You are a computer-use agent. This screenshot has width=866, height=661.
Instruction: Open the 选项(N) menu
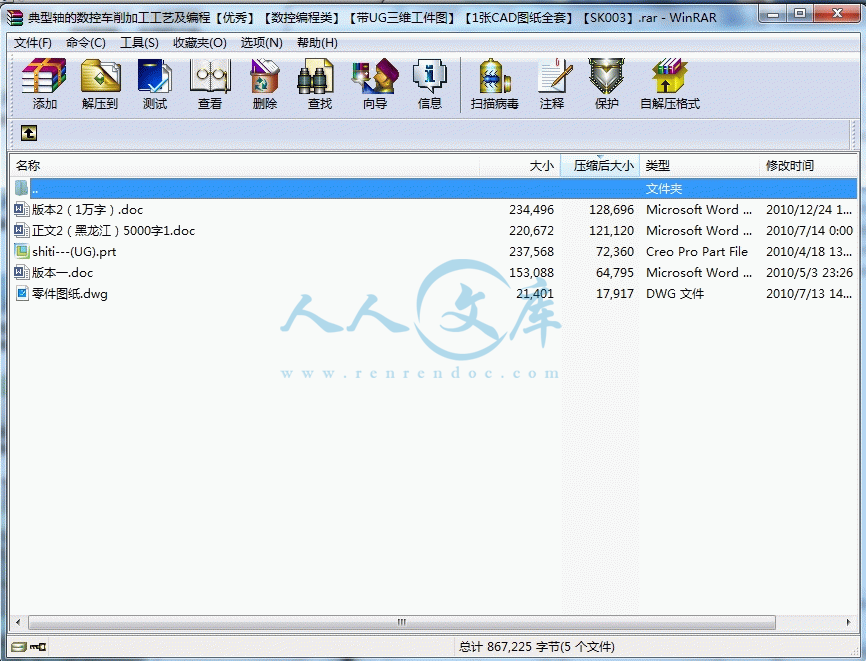point(261,43)
